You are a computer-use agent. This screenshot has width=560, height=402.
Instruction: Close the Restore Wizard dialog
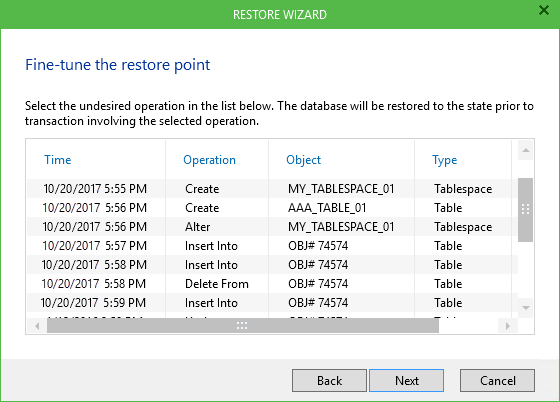544,10
